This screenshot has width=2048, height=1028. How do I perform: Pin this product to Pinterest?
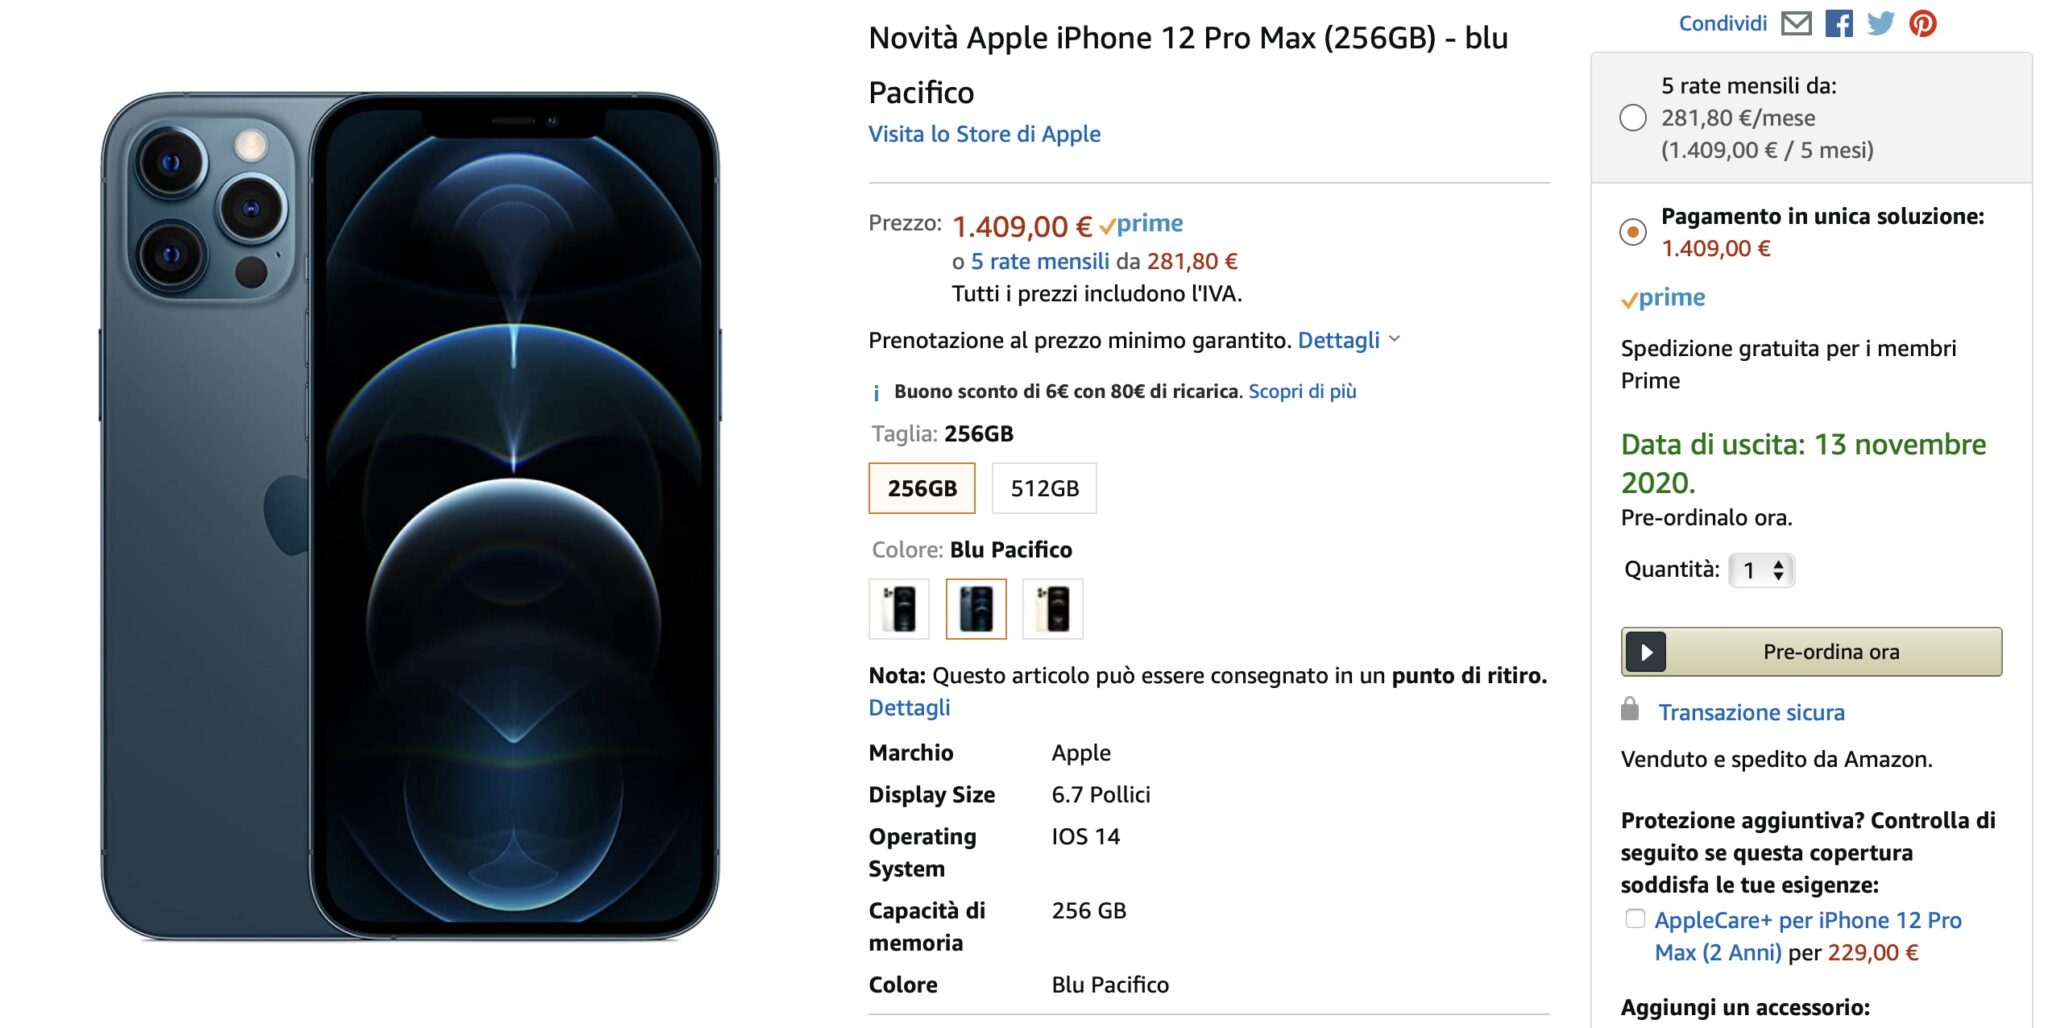tap(1921, 23)
